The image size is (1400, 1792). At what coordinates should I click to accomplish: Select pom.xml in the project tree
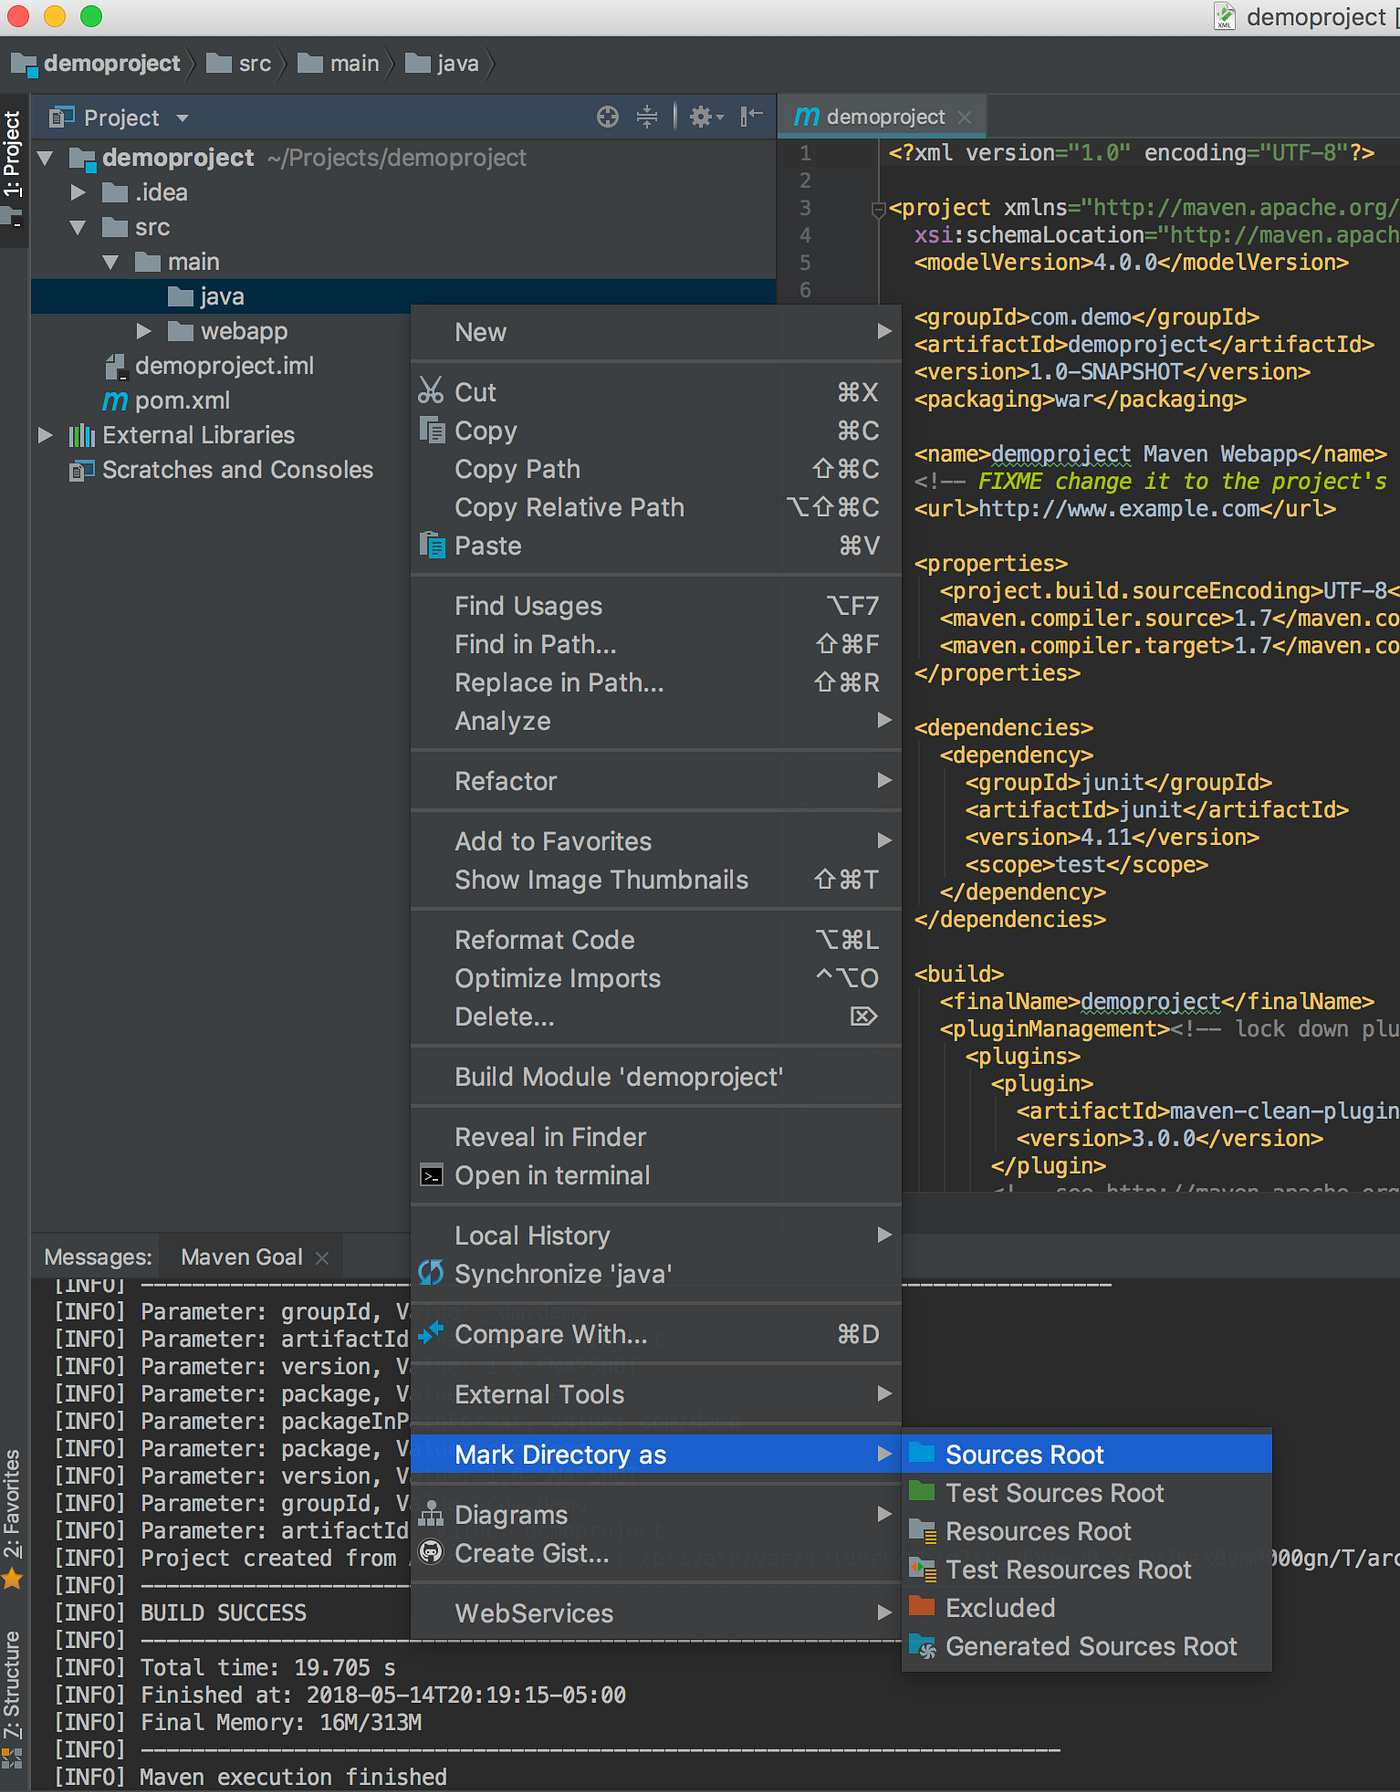click(403, 400)
